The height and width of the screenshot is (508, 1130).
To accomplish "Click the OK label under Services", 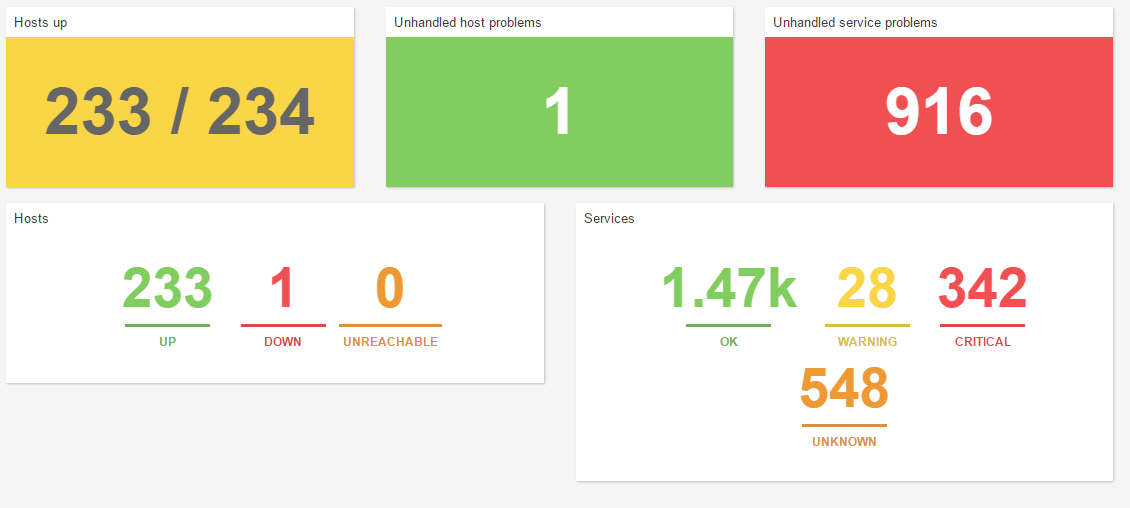I will click(729, 342).
